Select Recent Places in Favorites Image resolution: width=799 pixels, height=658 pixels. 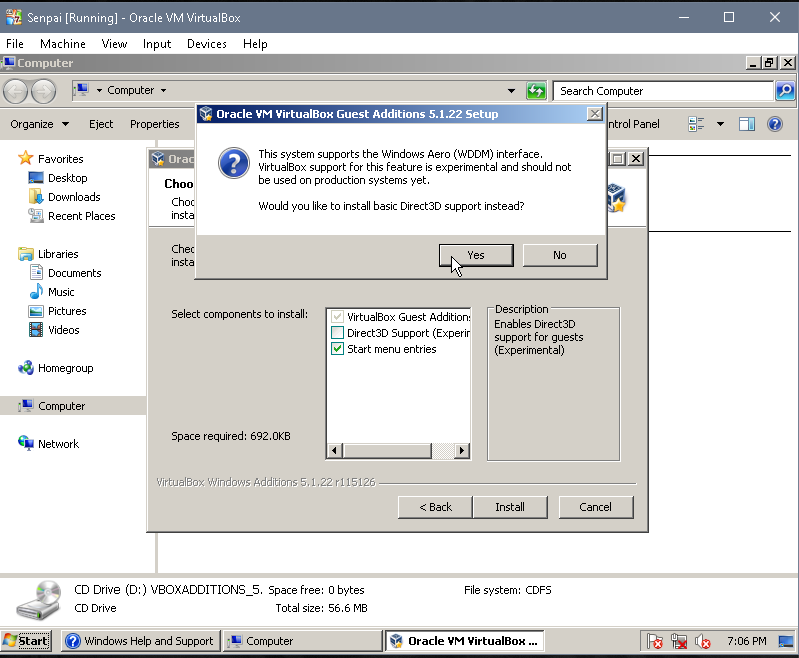72,216
